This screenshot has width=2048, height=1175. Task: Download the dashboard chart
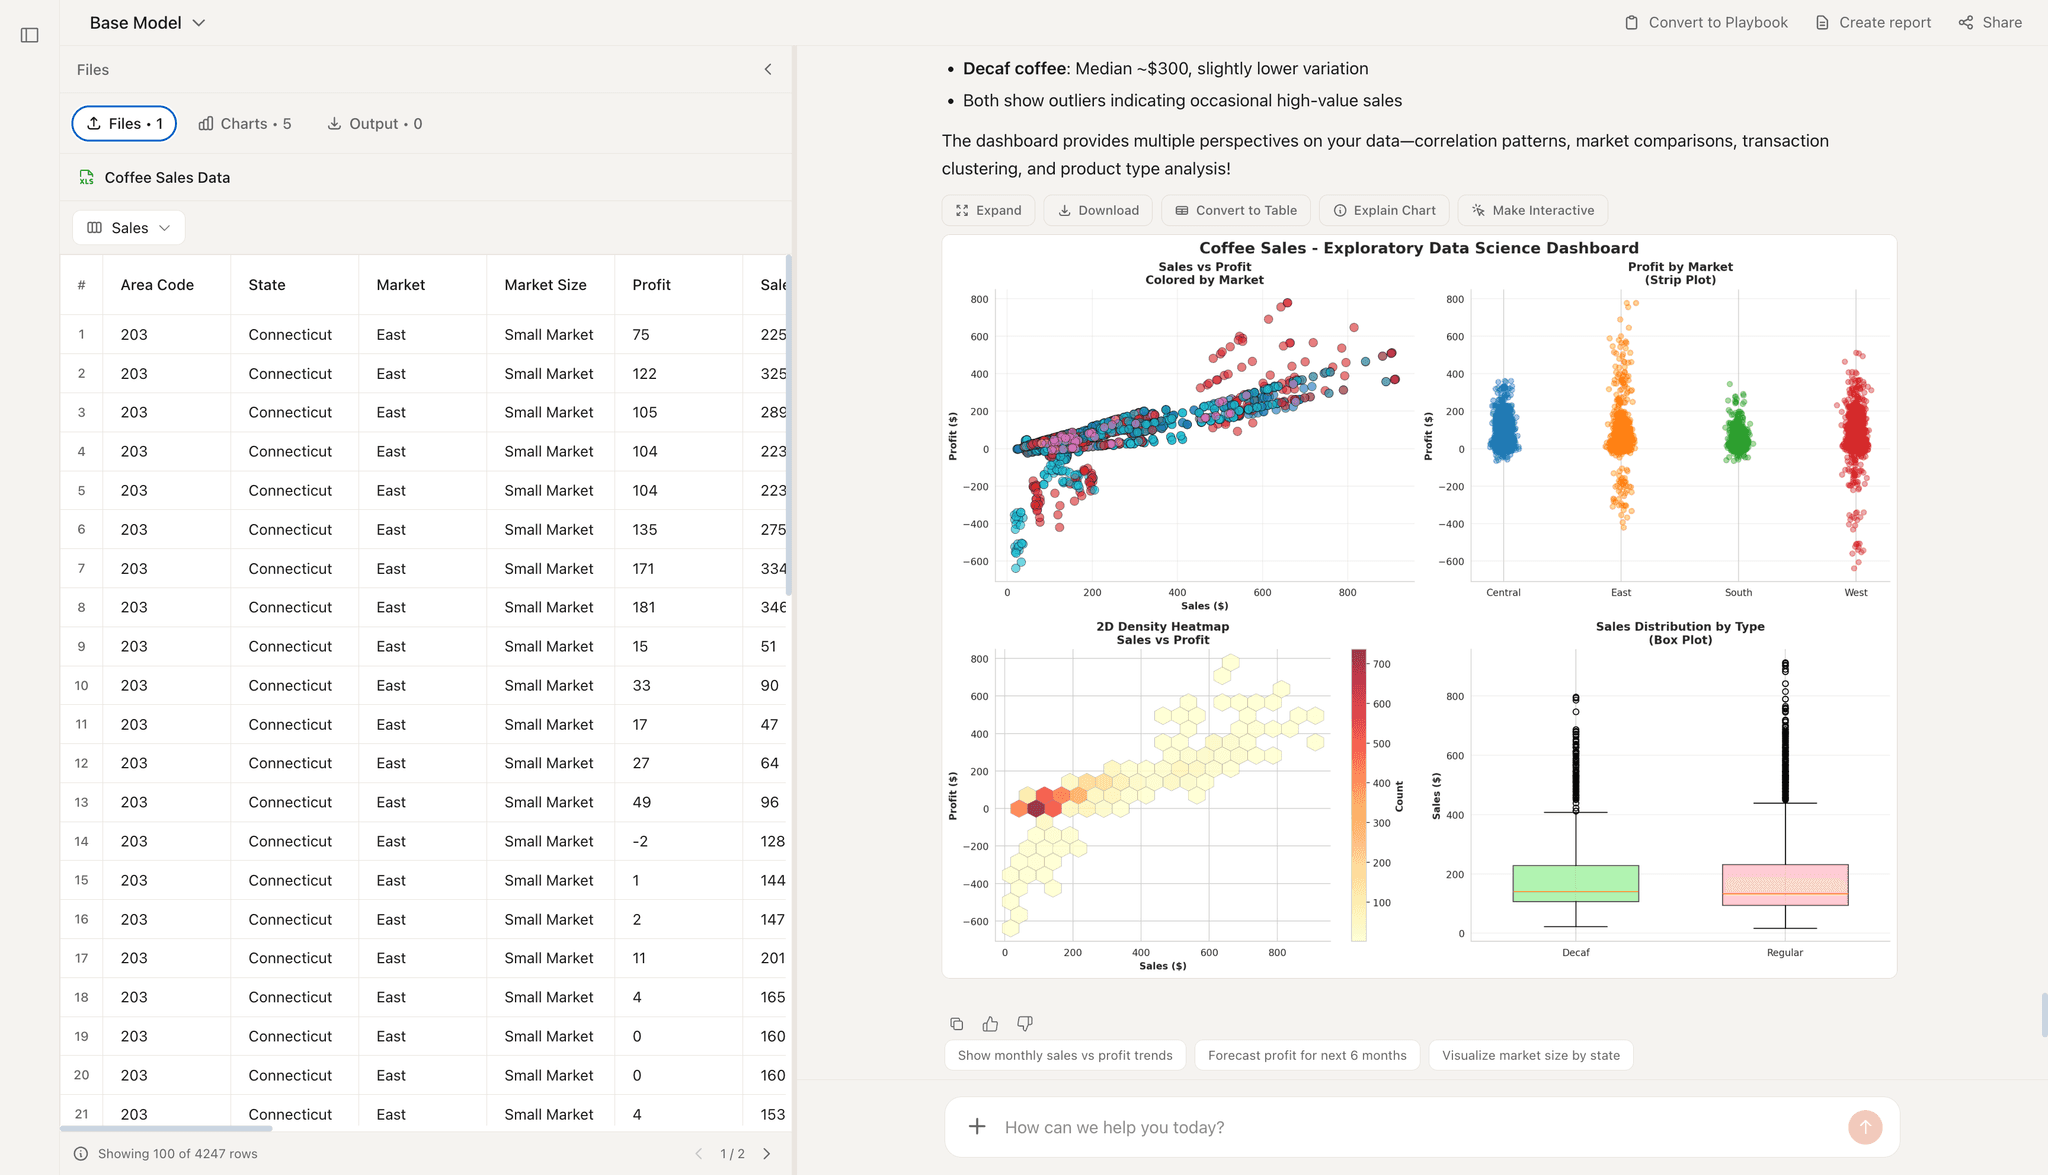coord(1097,210)
